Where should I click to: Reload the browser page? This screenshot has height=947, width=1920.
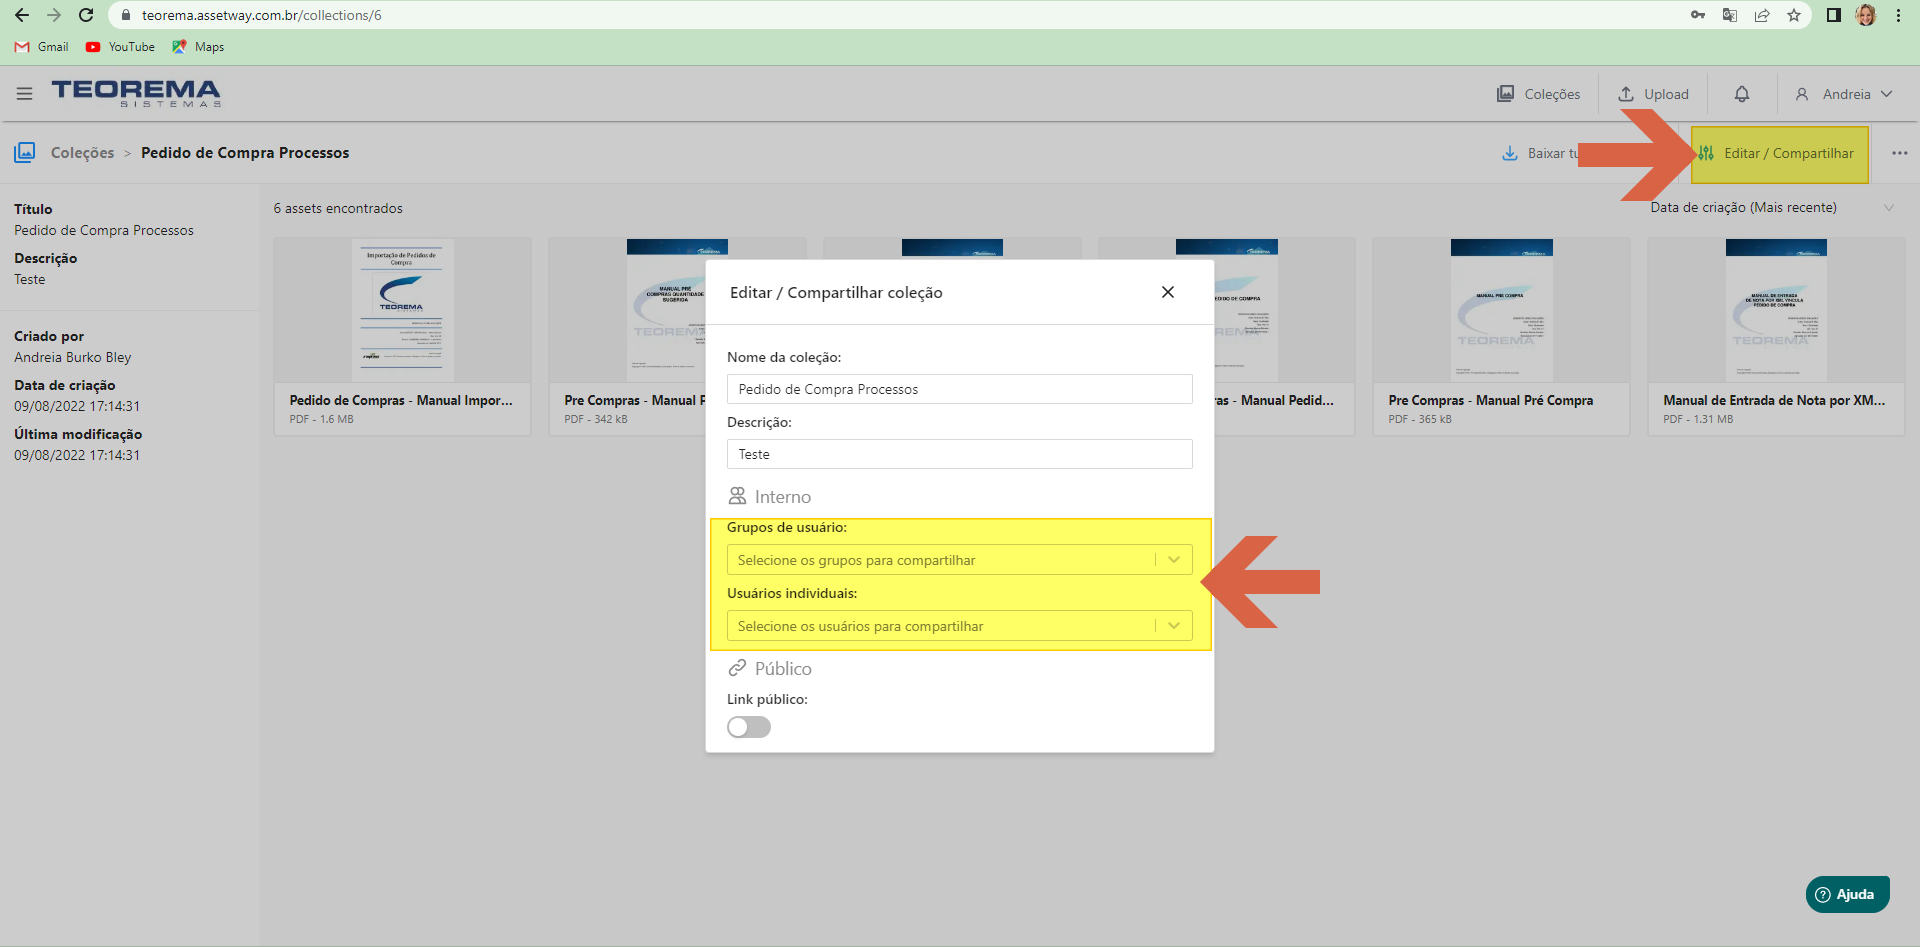click(86, 15)
